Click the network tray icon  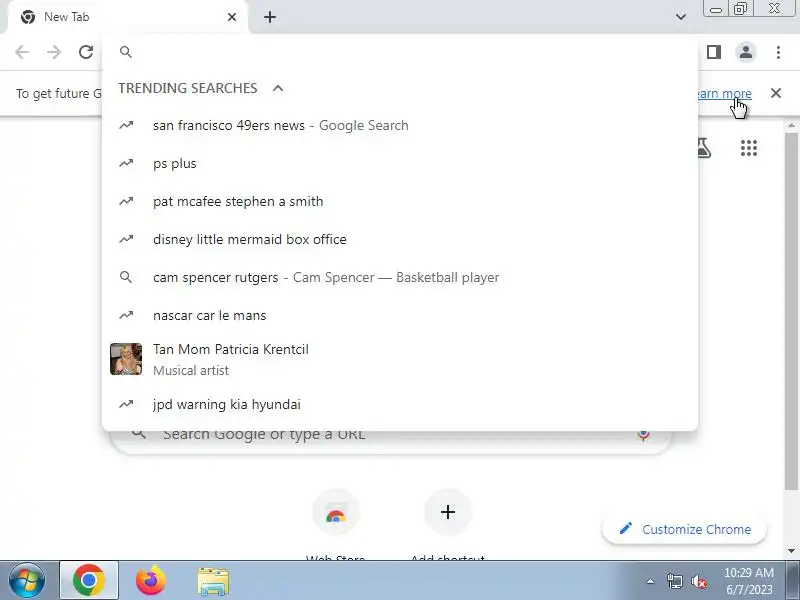[674, 581]
